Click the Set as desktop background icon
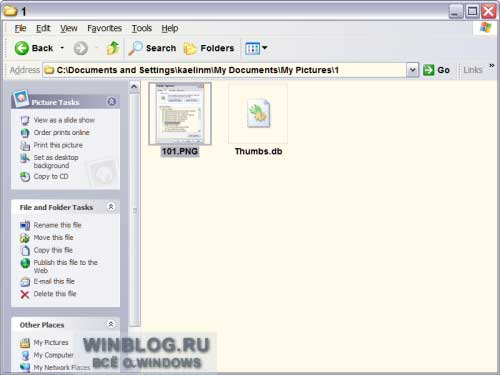Image resolution: width=500 pixels, height=375 pixels. [x=25, y=158]
